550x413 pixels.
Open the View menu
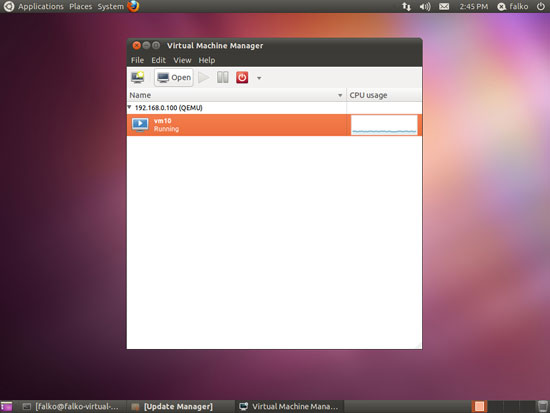tap(182, 60)
